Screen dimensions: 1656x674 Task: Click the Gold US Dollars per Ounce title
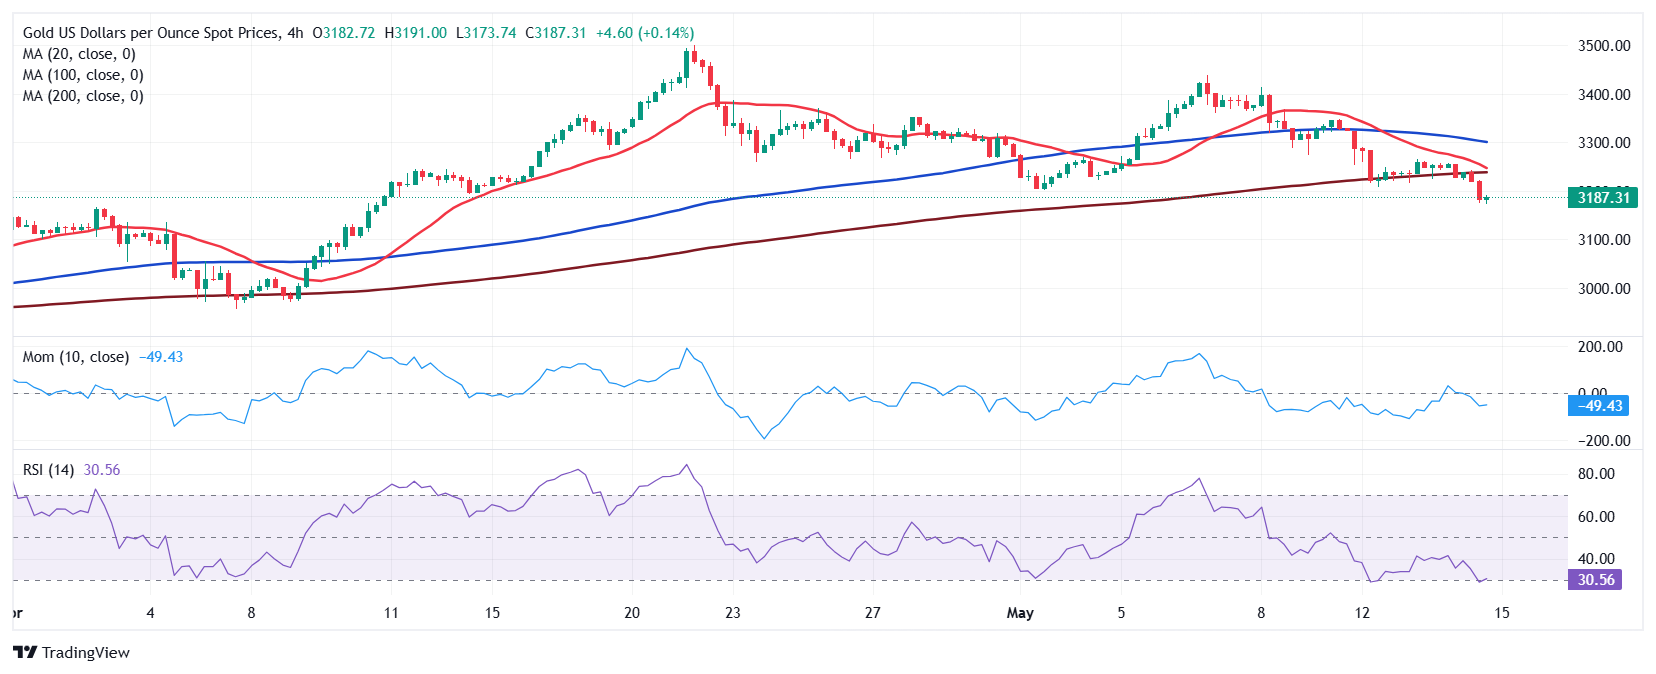[151, 33]
